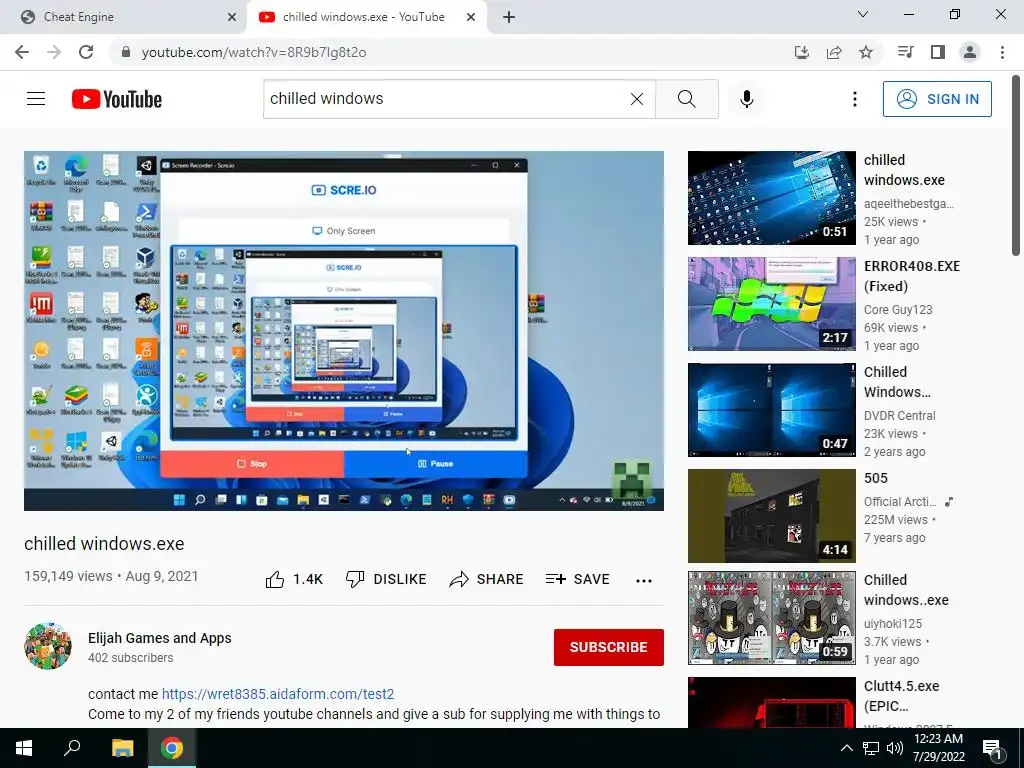Open File Explorer from taskbar
This screenshot has height=768, width=1024.
coord(122,748)
